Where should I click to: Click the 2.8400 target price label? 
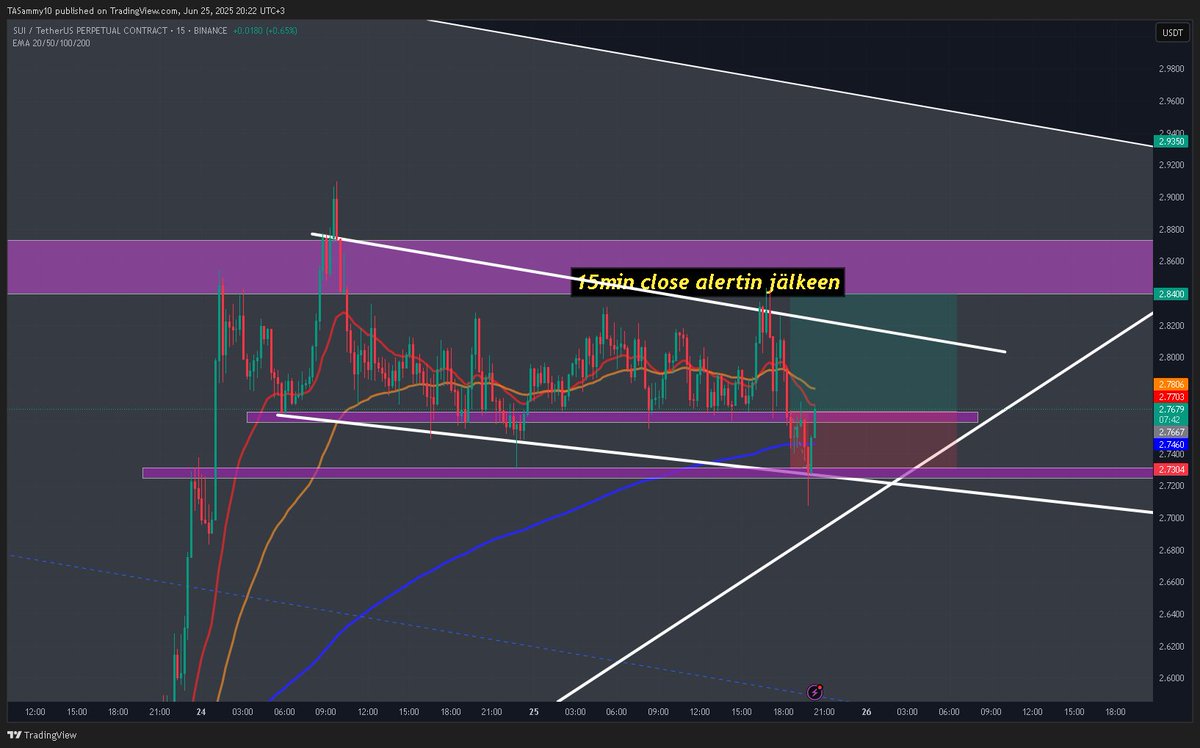[1171, 294]
